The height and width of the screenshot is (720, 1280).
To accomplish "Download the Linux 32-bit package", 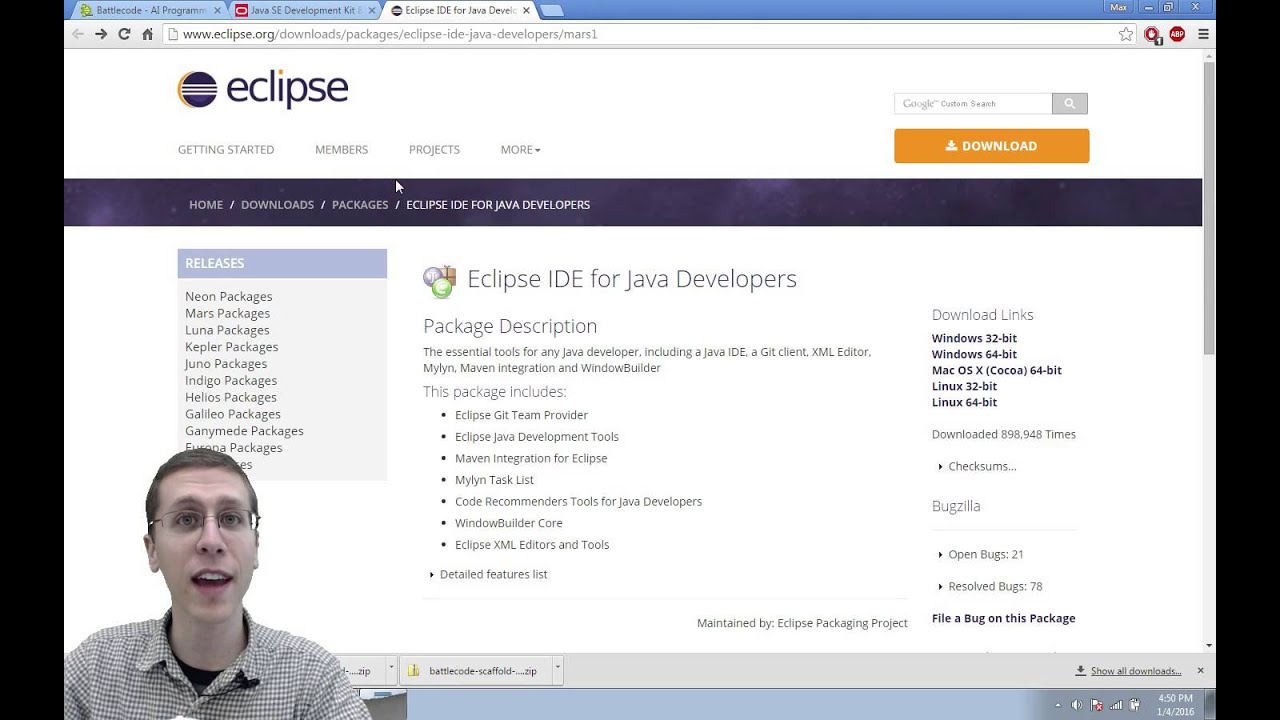I will pyautogui.click(x=964, y=386).
